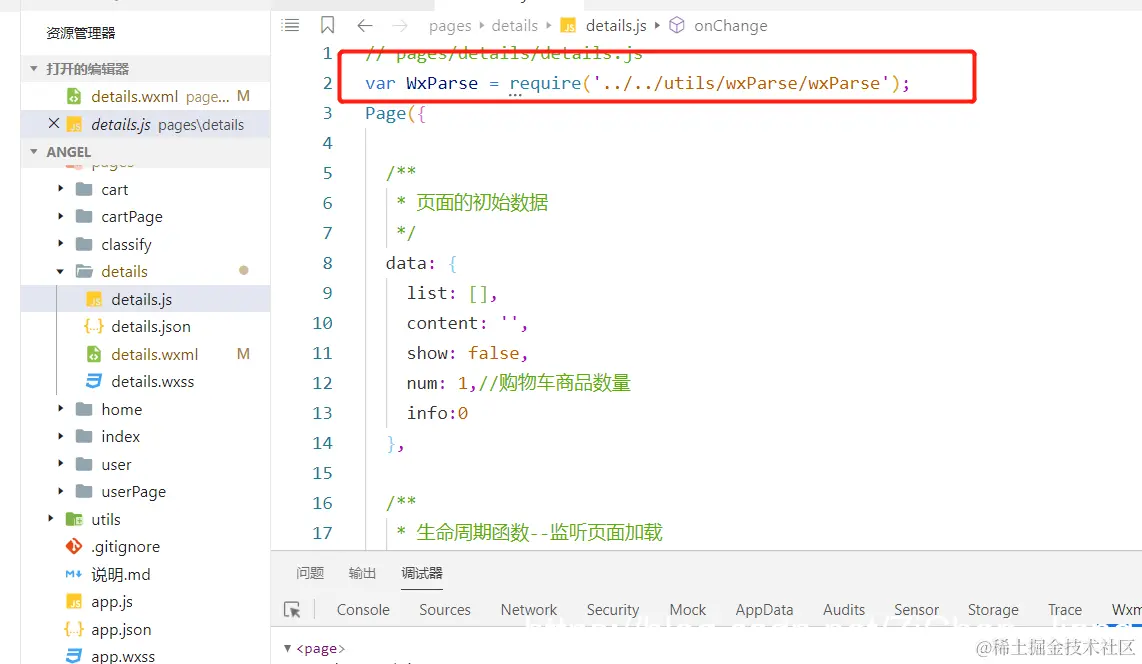Open the Audits devtools tab

click(843, 609)
